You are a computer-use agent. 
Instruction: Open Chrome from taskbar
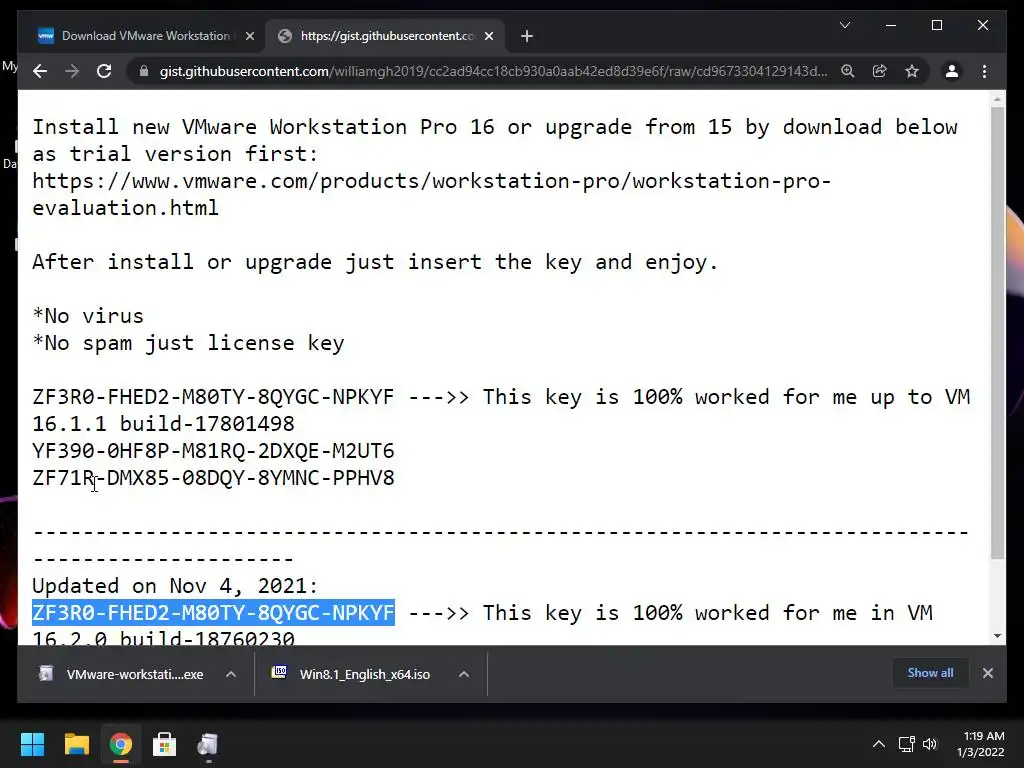121,744
